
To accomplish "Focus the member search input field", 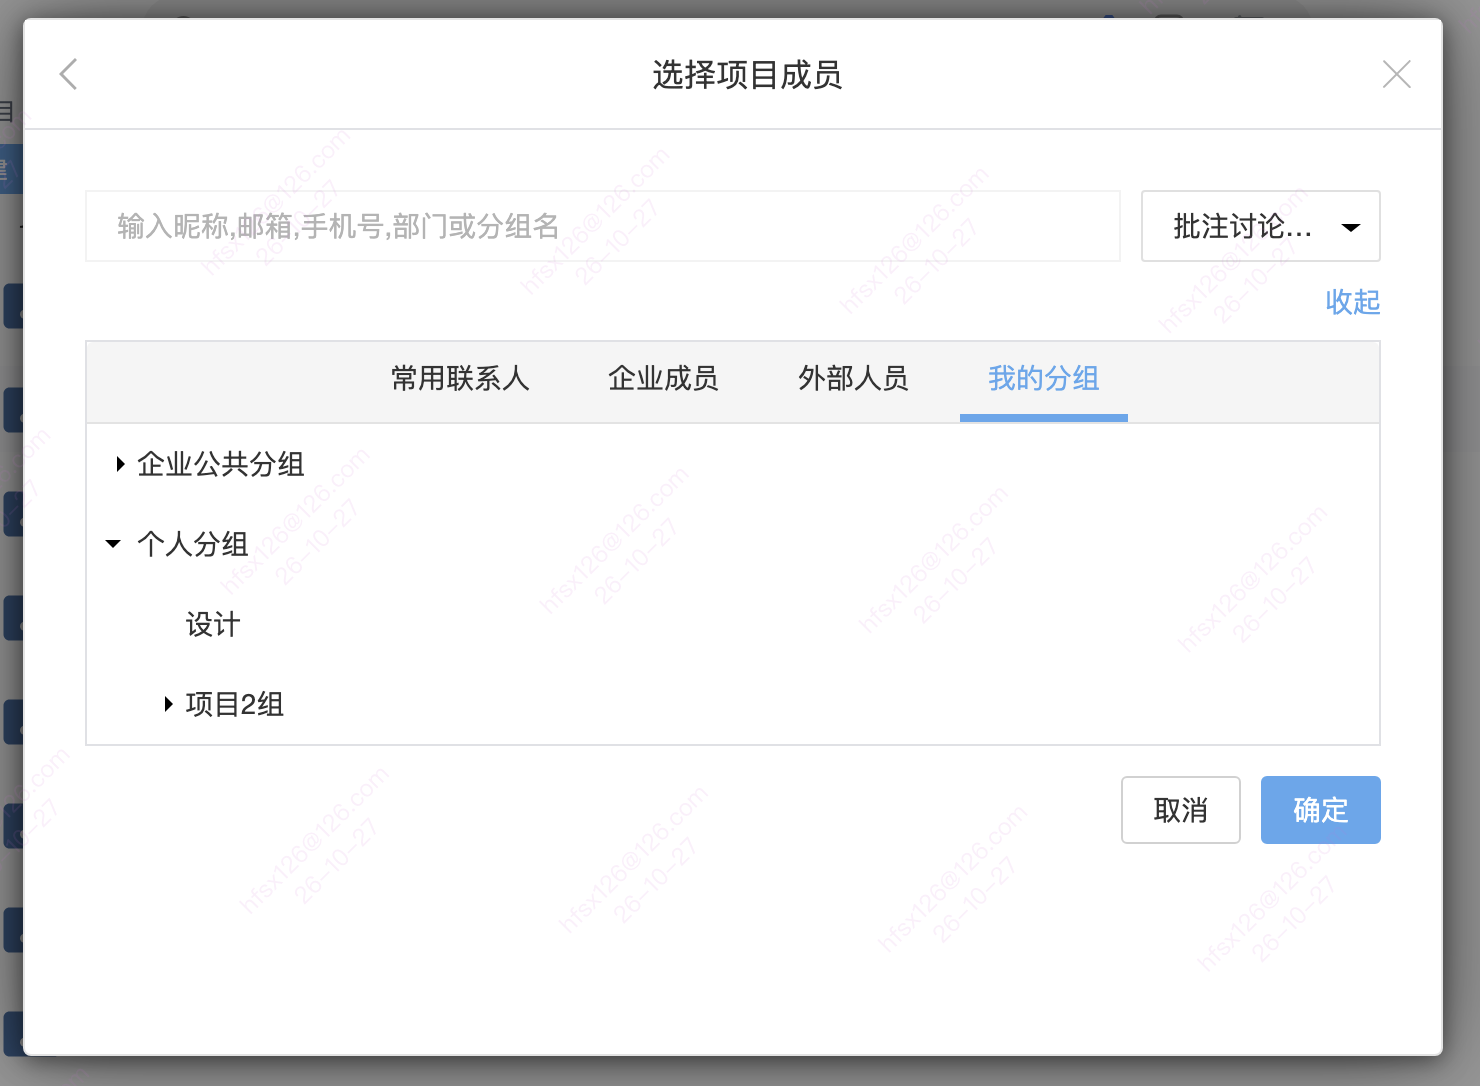I will pos(603,226).
